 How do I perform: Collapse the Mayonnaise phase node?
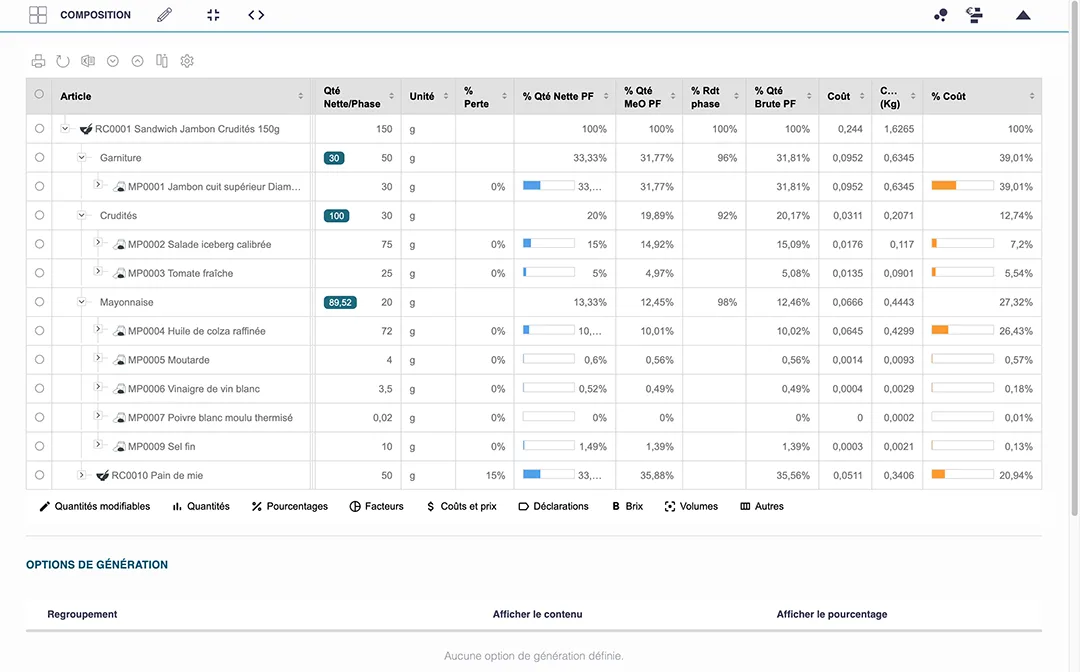pos(81,302)
